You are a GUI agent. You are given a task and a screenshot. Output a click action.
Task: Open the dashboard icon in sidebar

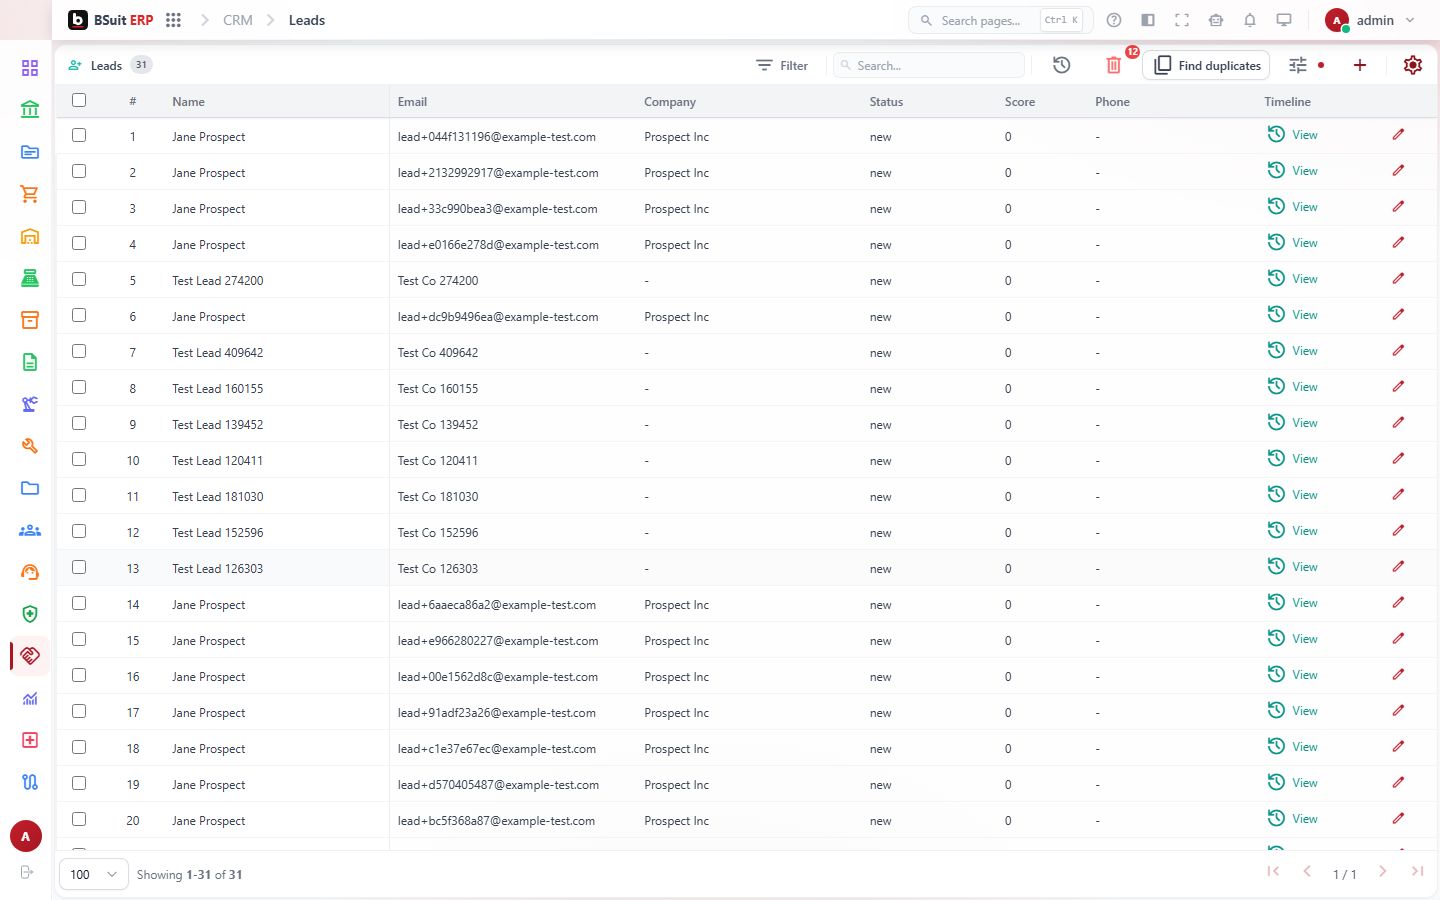coord(30,68)
